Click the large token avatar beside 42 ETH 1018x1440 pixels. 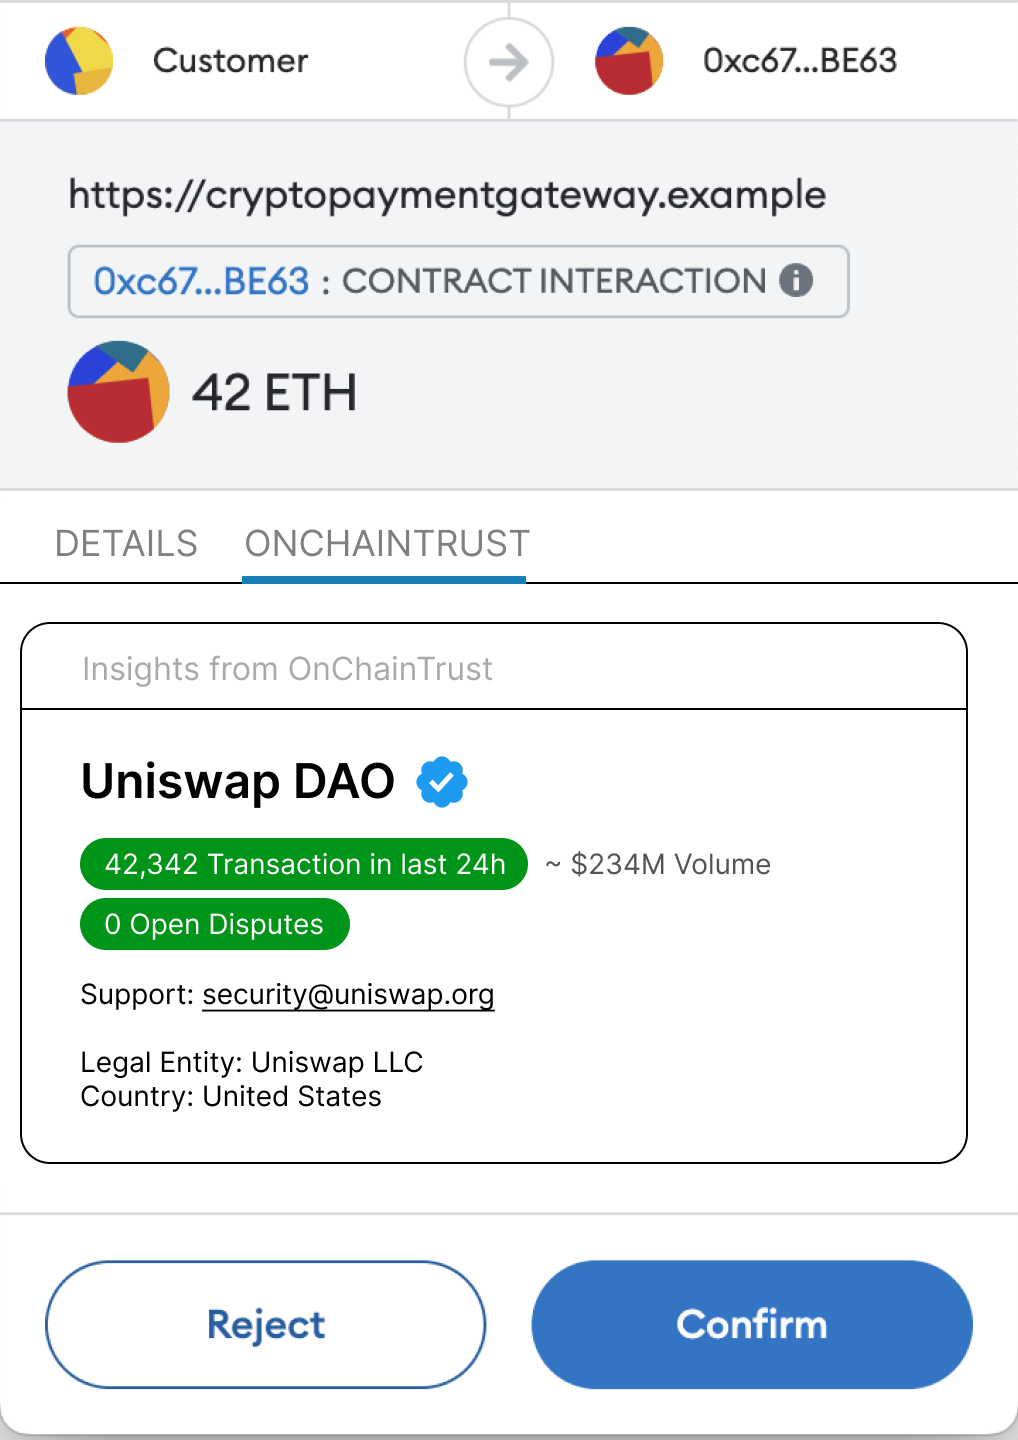click(x=119, y=392)
